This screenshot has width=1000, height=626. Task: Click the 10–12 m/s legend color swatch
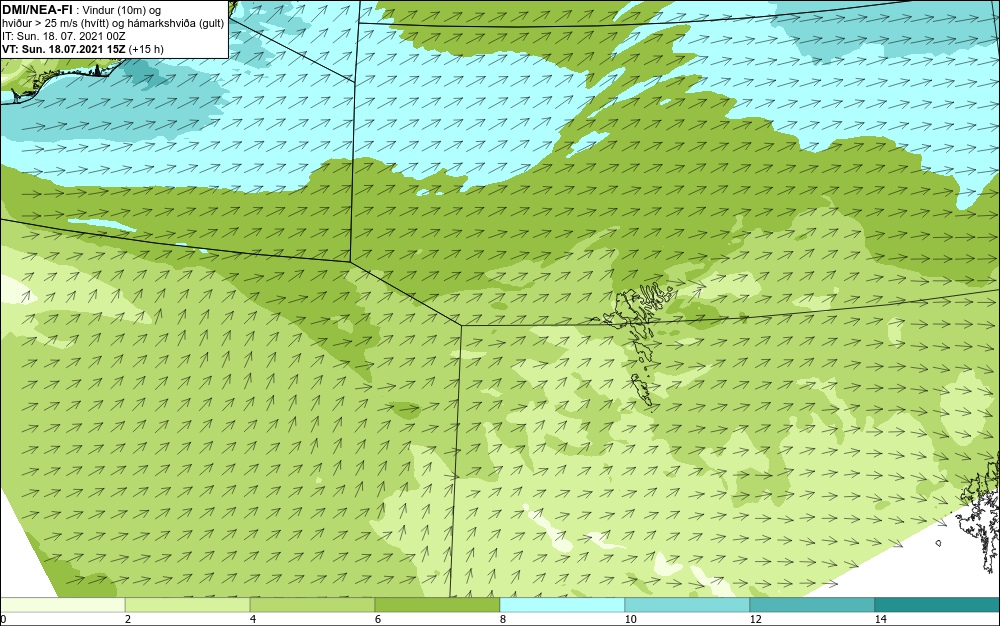[687, 605]
